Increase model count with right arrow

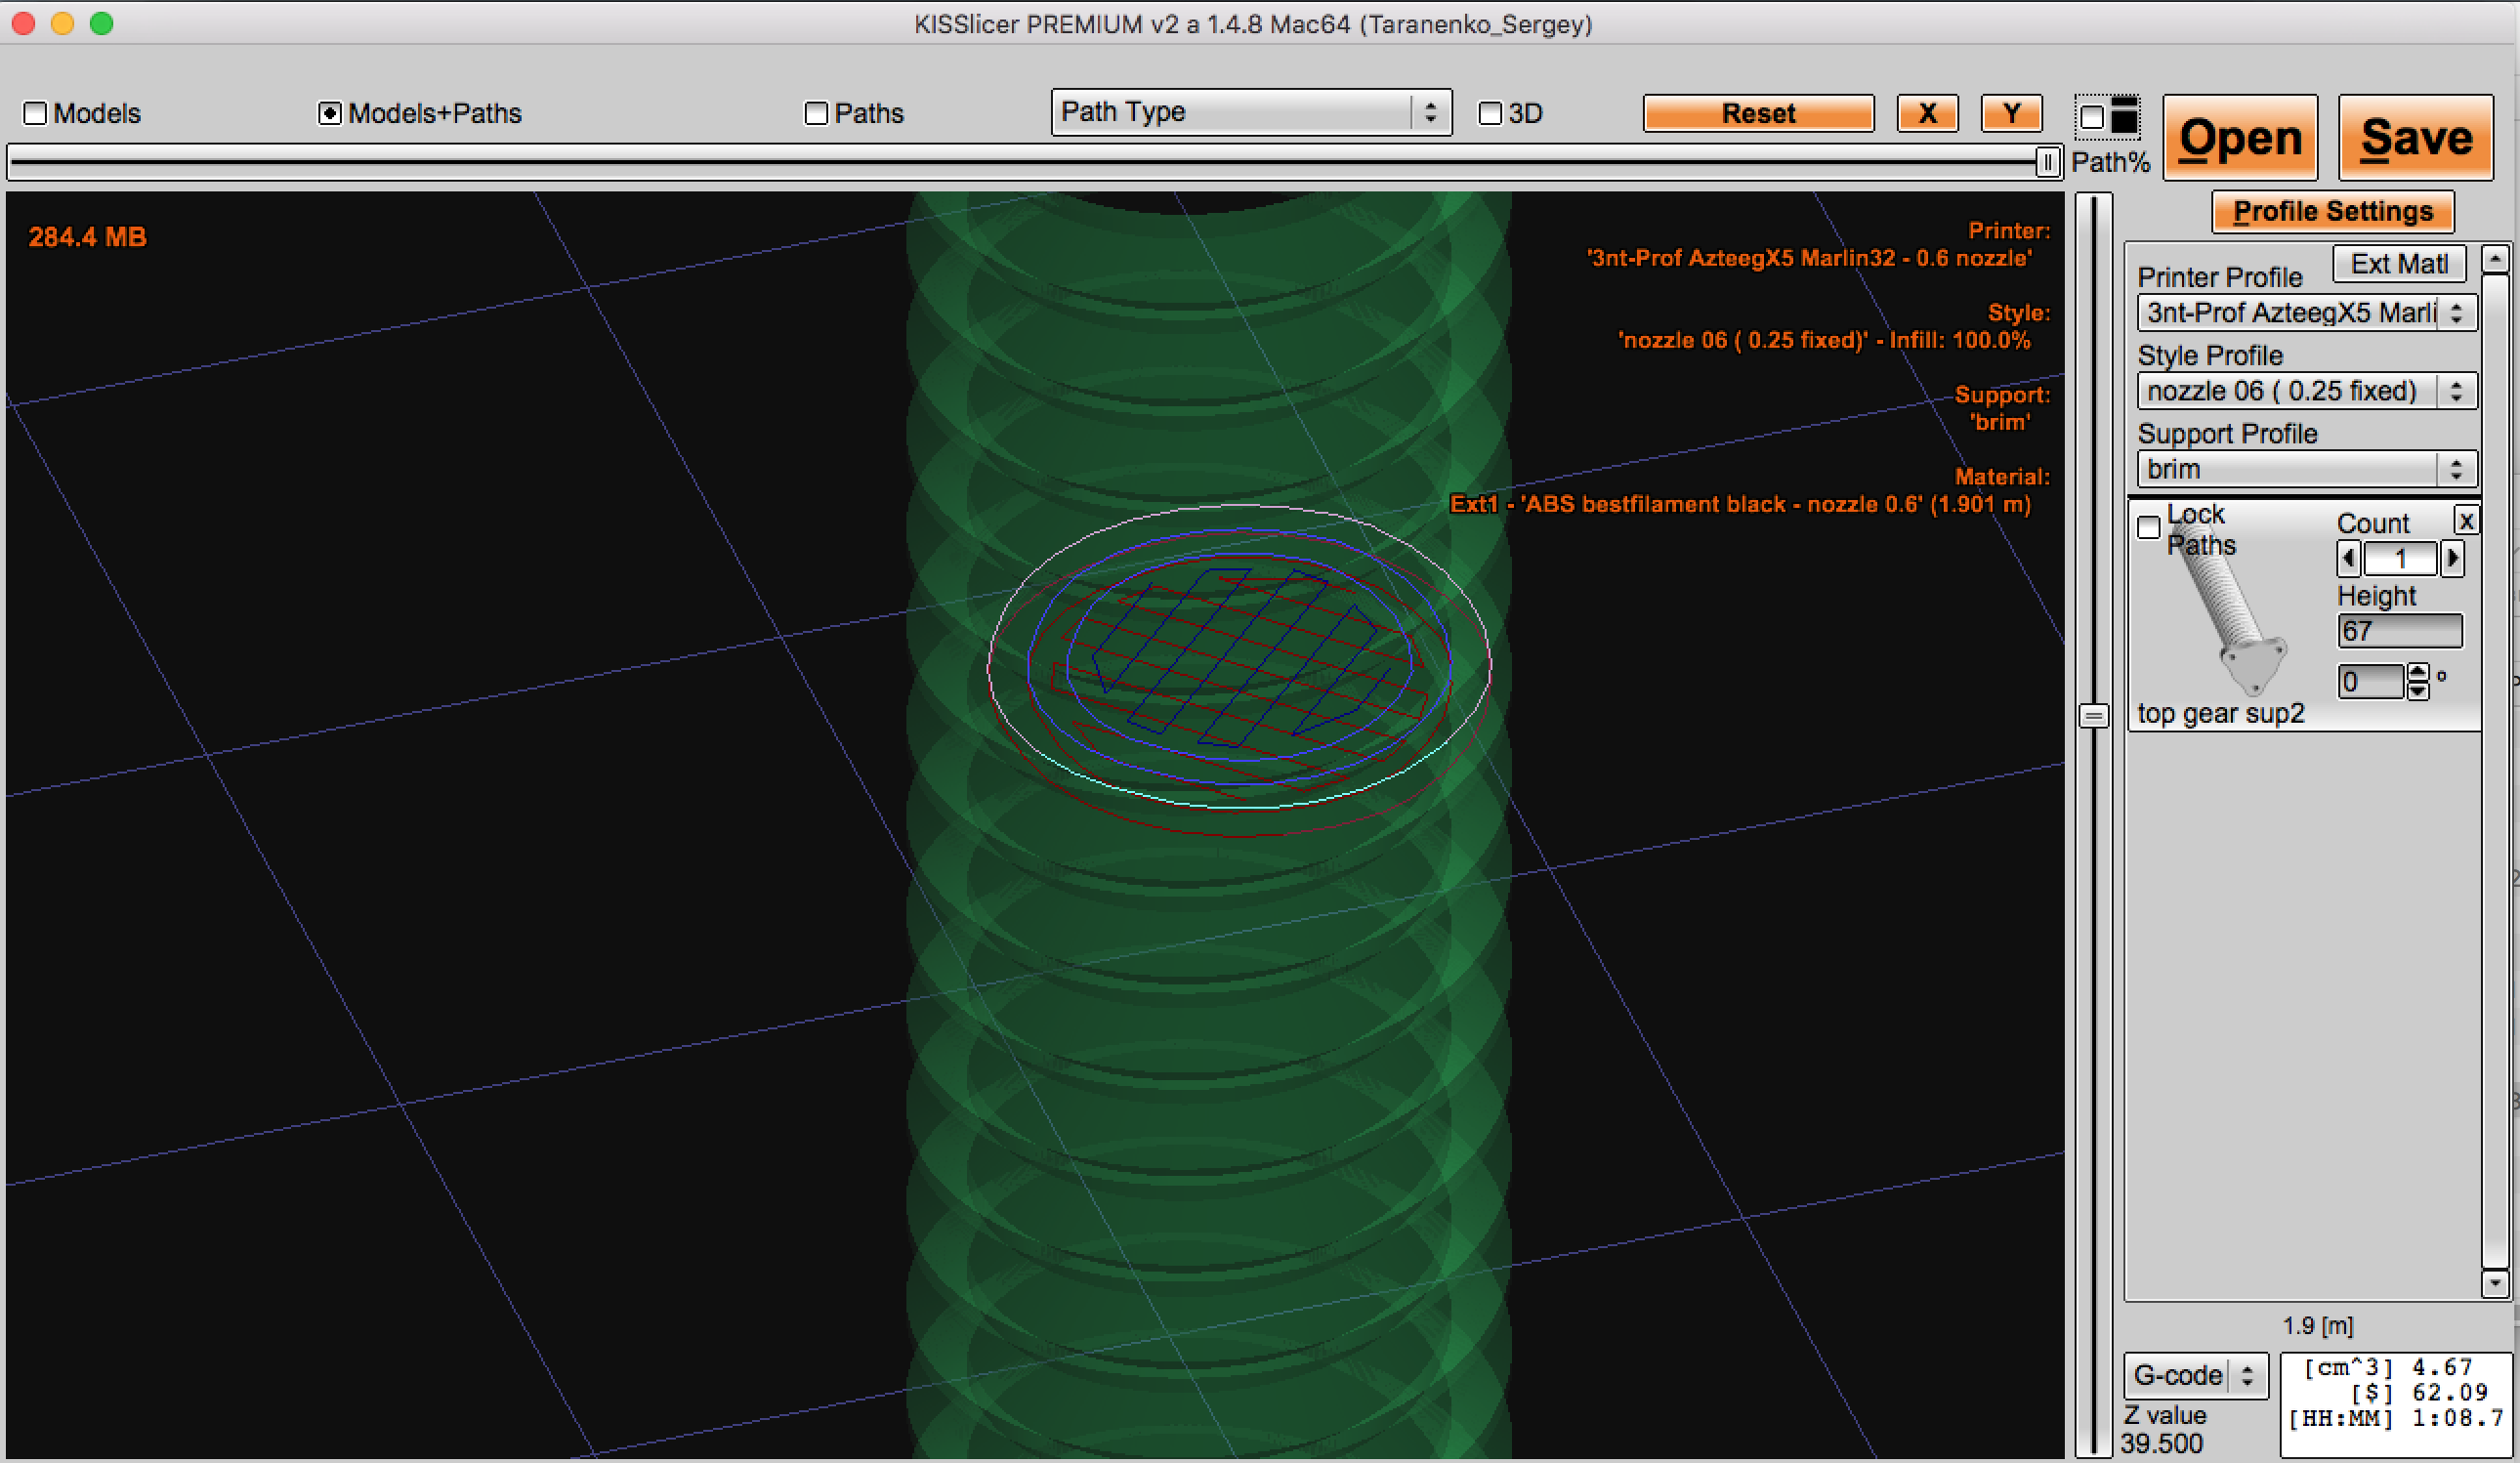tap(2452, 558)
